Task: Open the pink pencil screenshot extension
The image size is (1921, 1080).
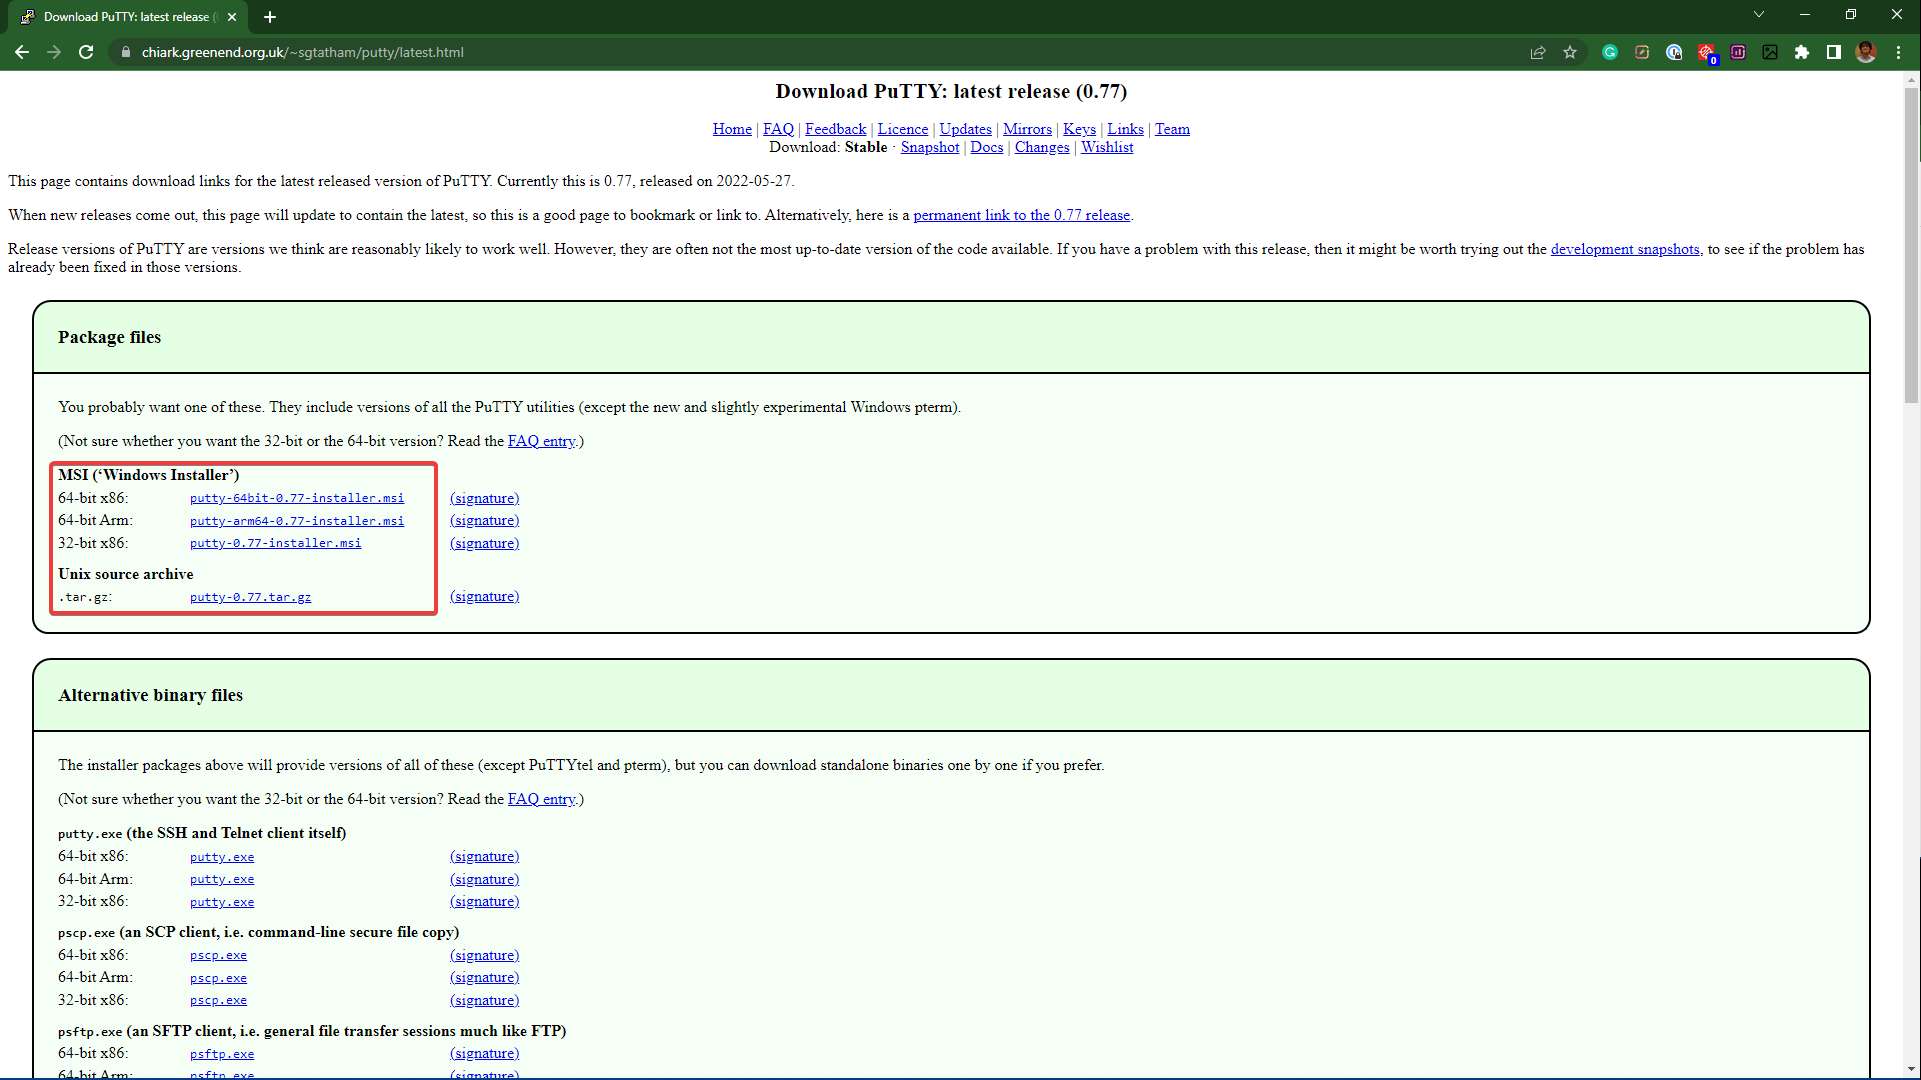Action: [x=1642, y=52]
